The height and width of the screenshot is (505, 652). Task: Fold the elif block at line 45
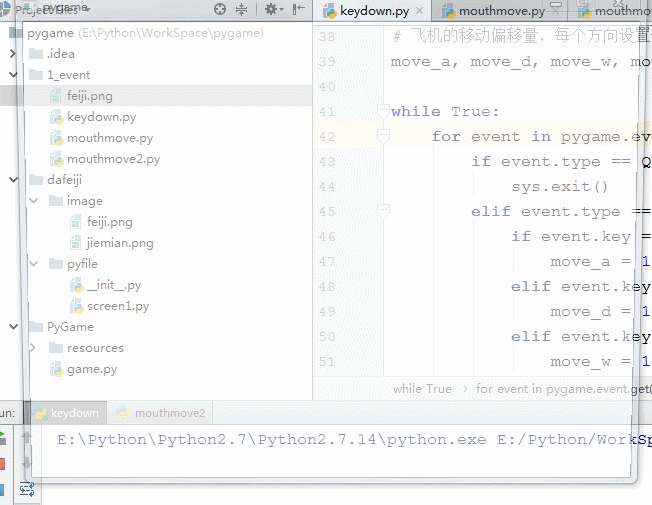tap(383, 211)
